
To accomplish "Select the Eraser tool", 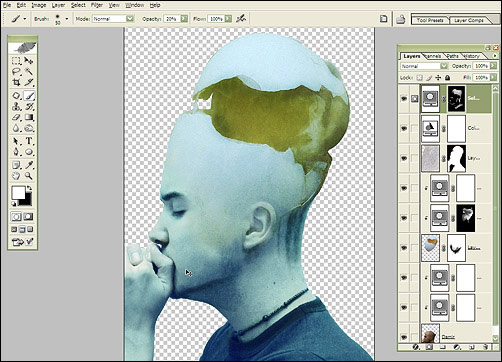I will (x=16, y=117).
